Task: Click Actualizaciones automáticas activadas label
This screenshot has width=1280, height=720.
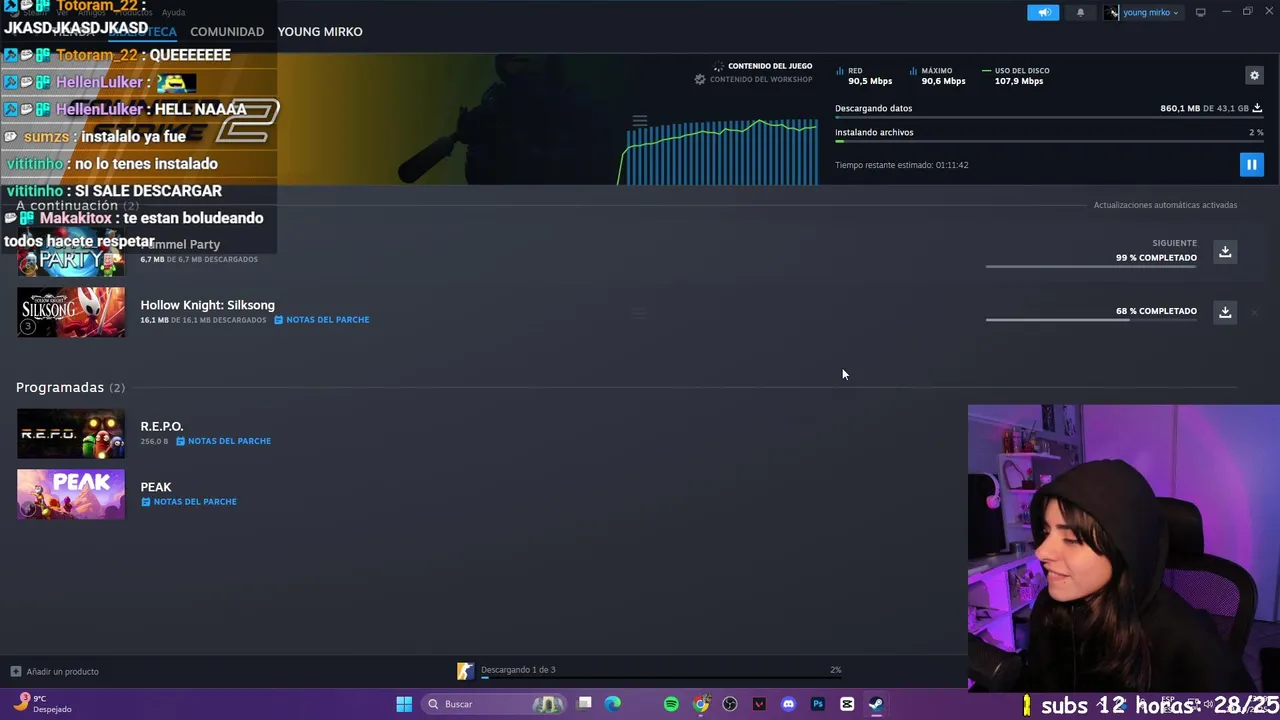Action: [x=1165, y=205]
